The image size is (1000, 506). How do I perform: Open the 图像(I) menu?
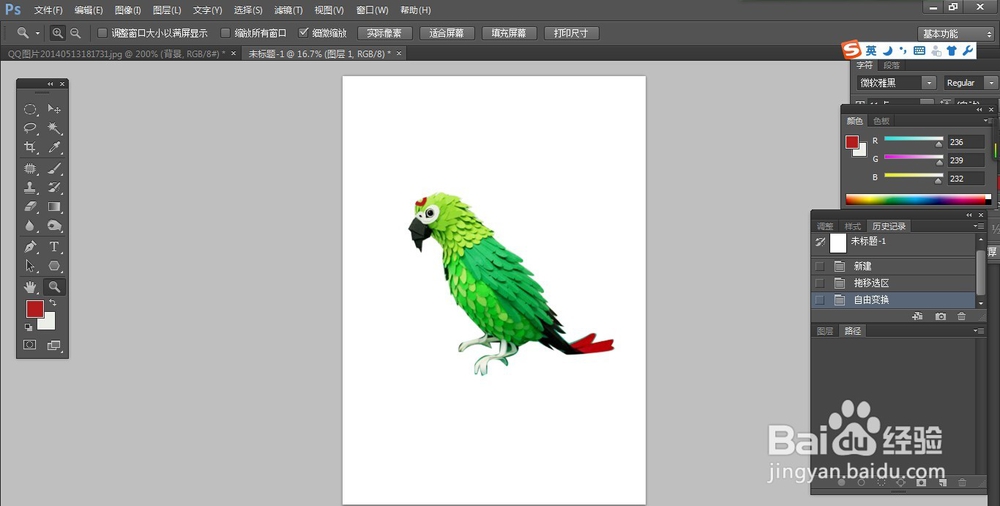point(128,10)
